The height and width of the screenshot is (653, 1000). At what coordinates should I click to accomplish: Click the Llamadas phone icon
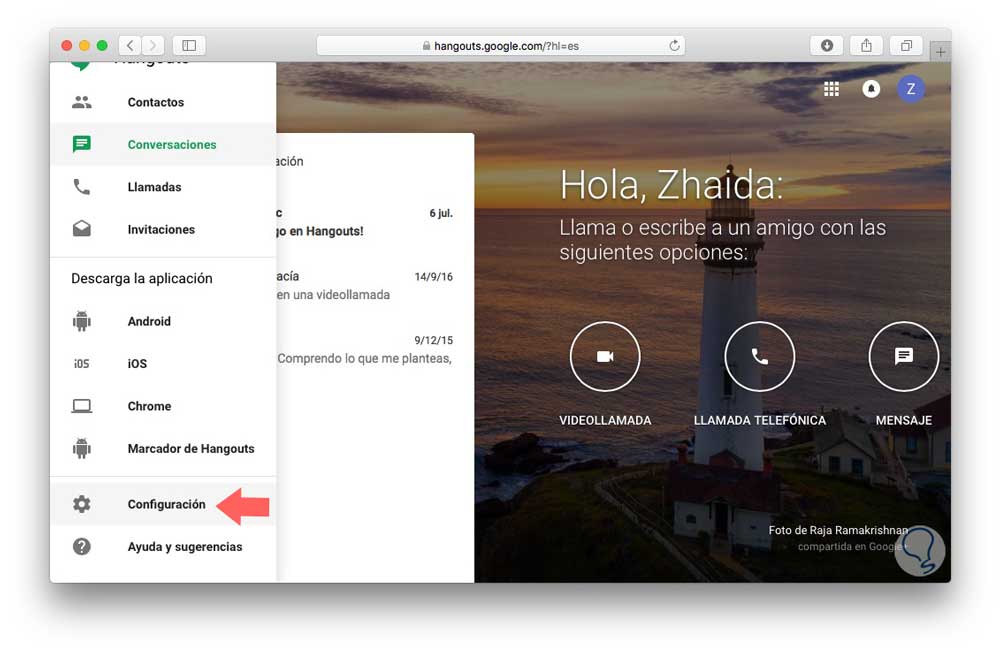pyautogui.click(x=82, y=187)
